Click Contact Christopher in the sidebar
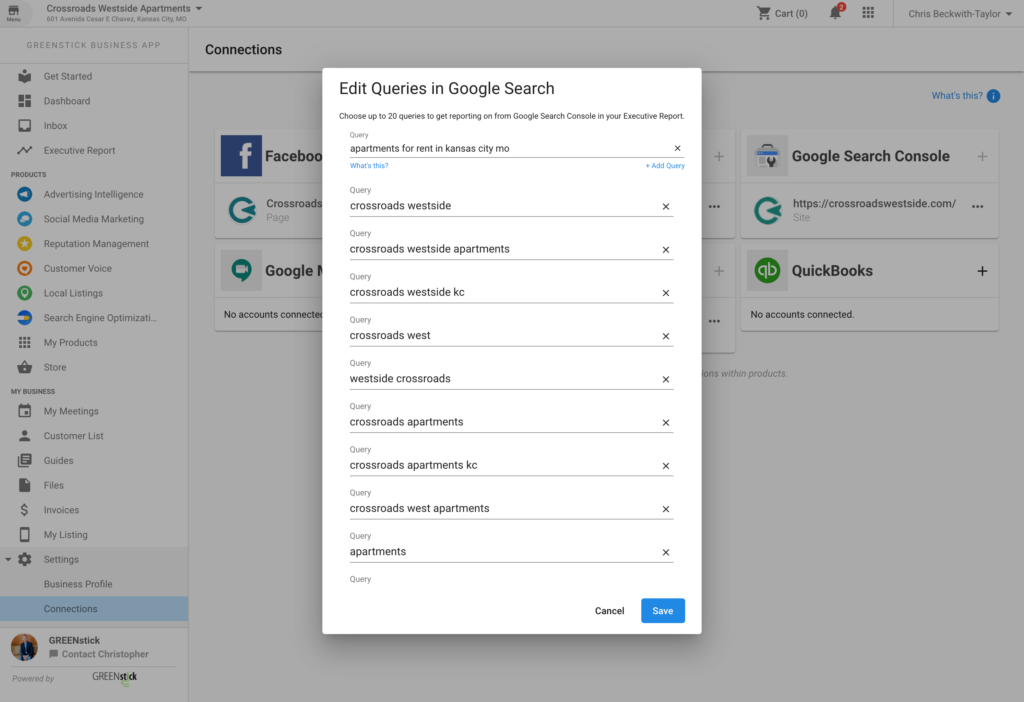The height and width of the screenshot is (702, 1024). point(104,654)
